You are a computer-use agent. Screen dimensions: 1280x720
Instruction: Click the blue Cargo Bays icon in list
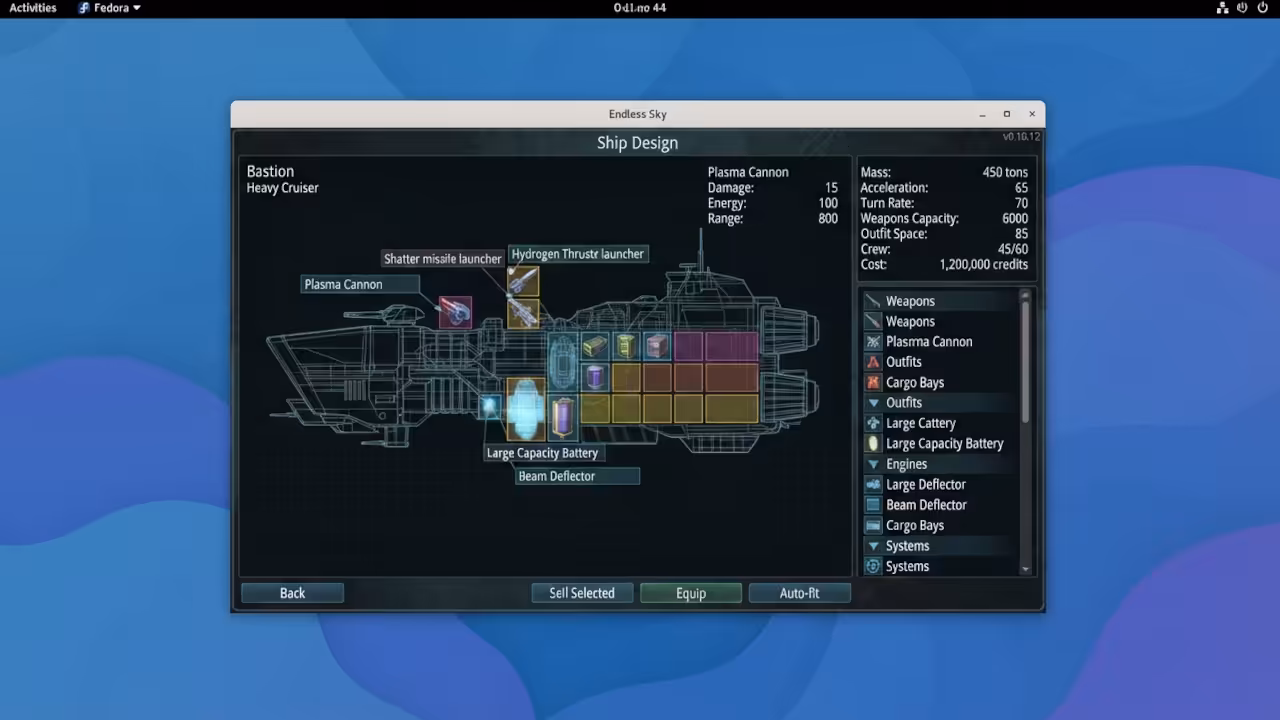[873, 525]
